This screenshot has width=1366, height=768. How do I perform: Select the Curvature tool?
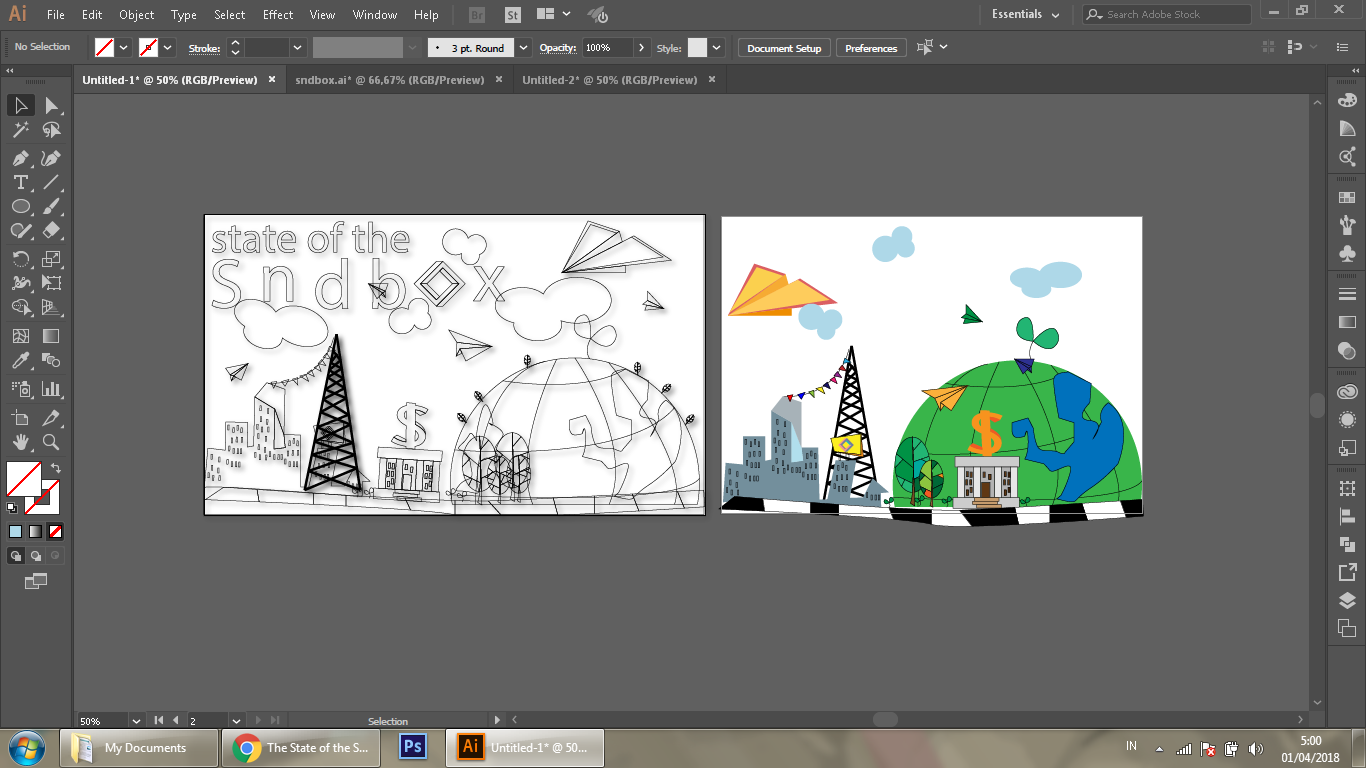pyautogui.click(x=51, y=158)
